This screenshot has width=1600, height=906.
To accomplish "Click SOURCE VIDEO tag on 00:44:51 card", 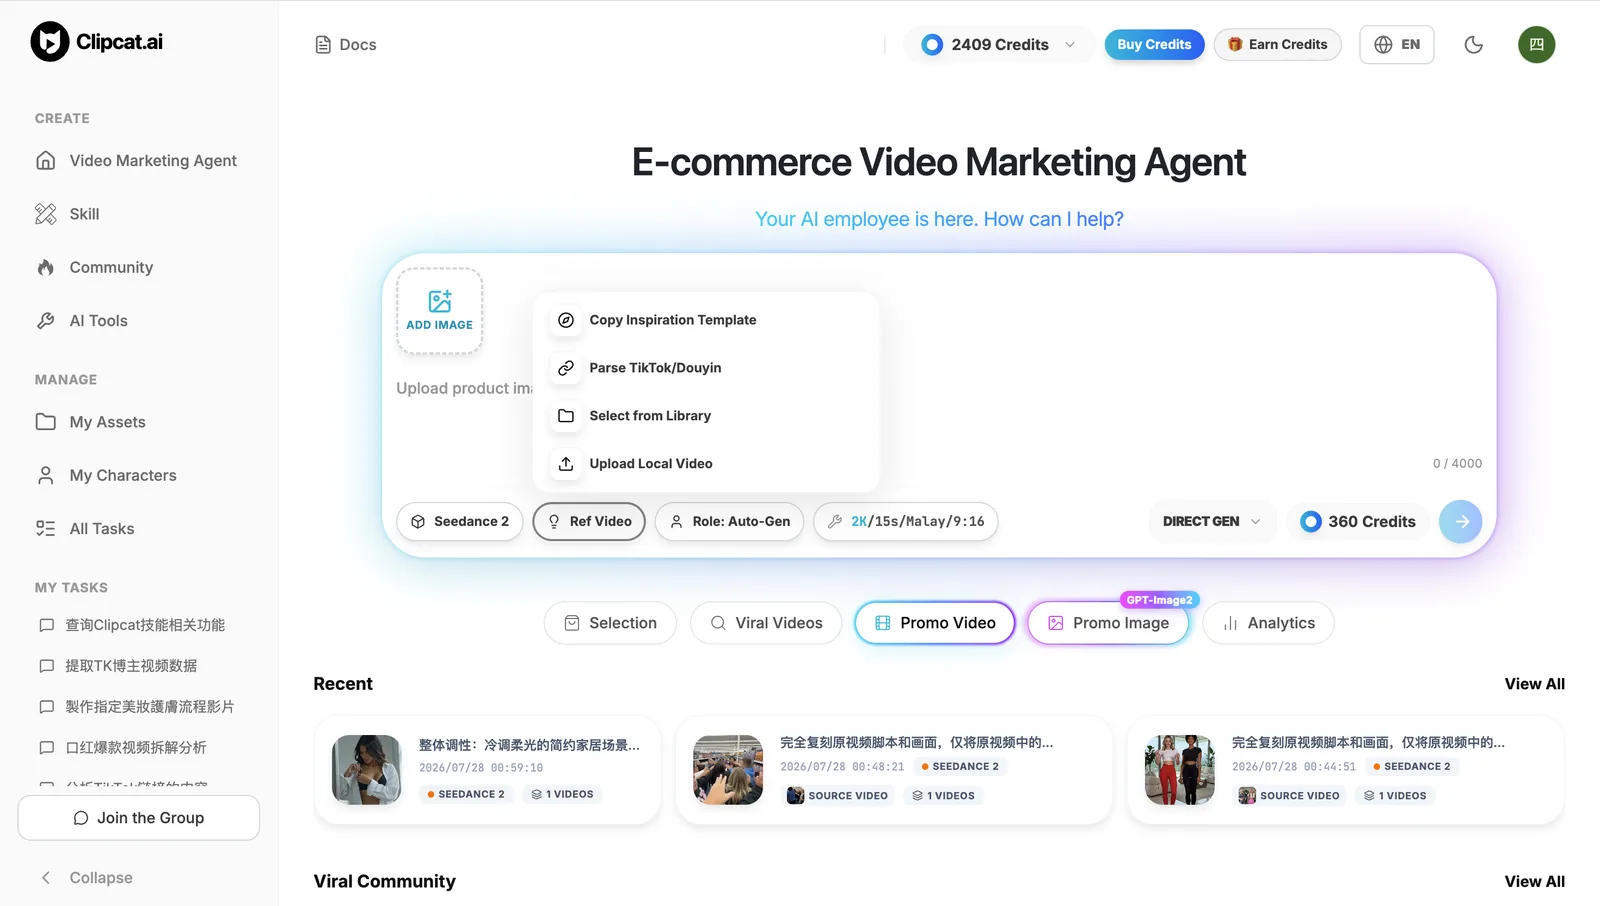I will [x=1289, y=796].
